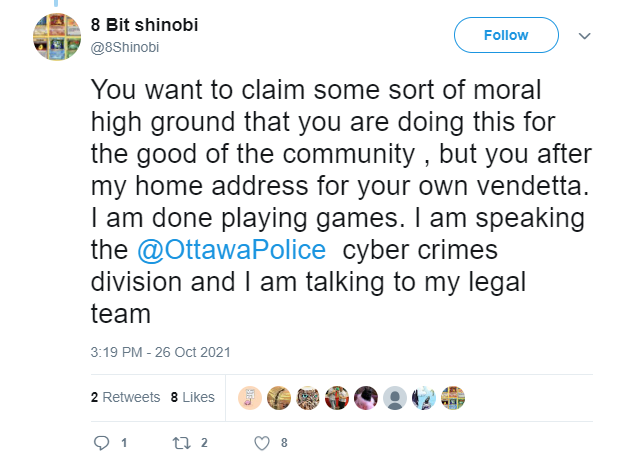Expand the tweet options chevron menu

(x=585, y=36)
